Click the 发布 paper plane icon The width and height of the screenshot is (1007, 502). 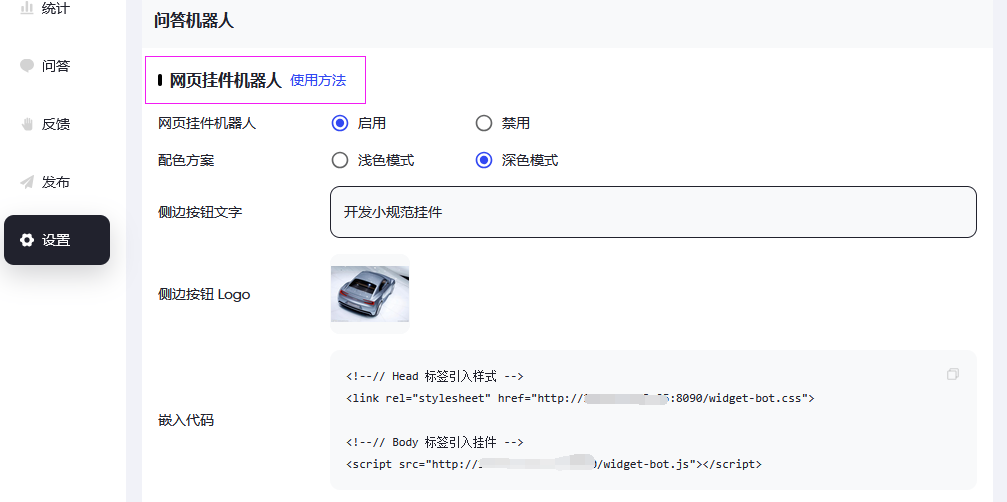(x=26, y=182)
